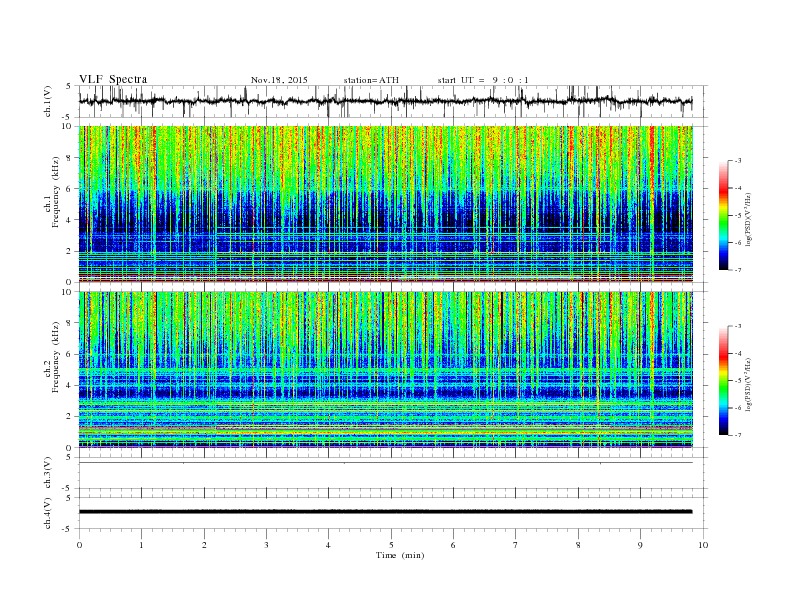Click the ch.2 spectrogram color bar
Image resolution: width=792 pixels, height=612 pixels.
click(x=724, y=381)
